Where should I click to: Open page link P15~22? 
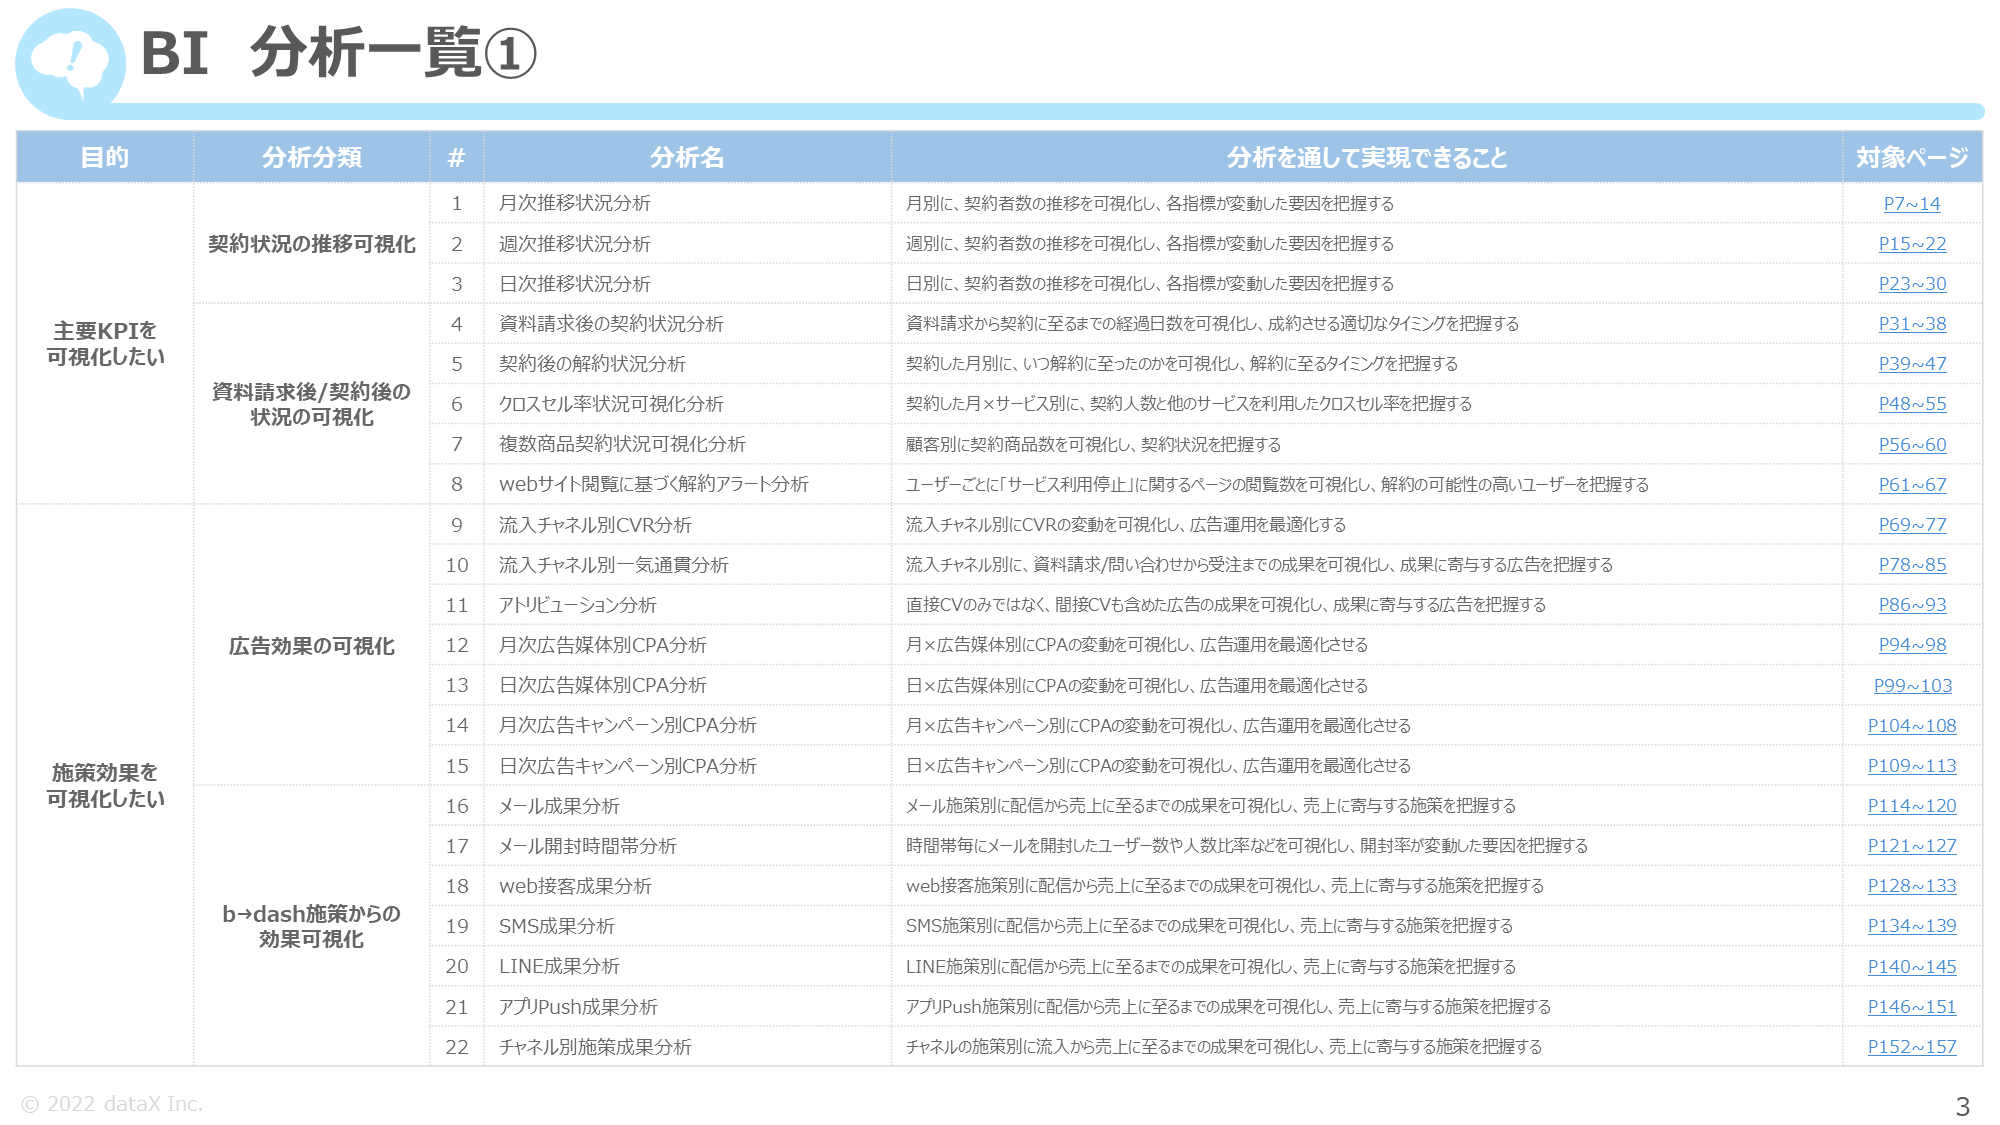click(1912, 244)
